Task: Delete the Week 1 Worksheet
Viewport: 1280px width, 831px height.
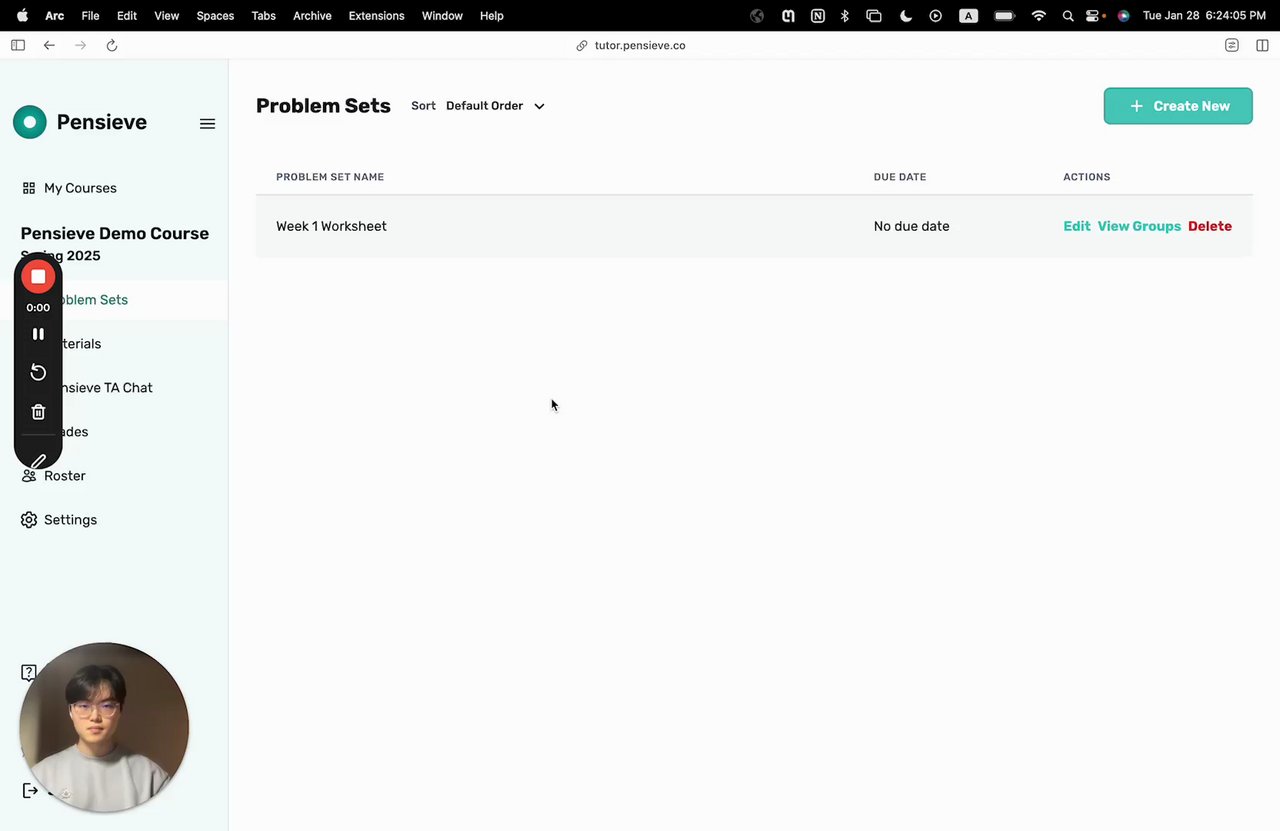Action: (x=1210, y=226)
